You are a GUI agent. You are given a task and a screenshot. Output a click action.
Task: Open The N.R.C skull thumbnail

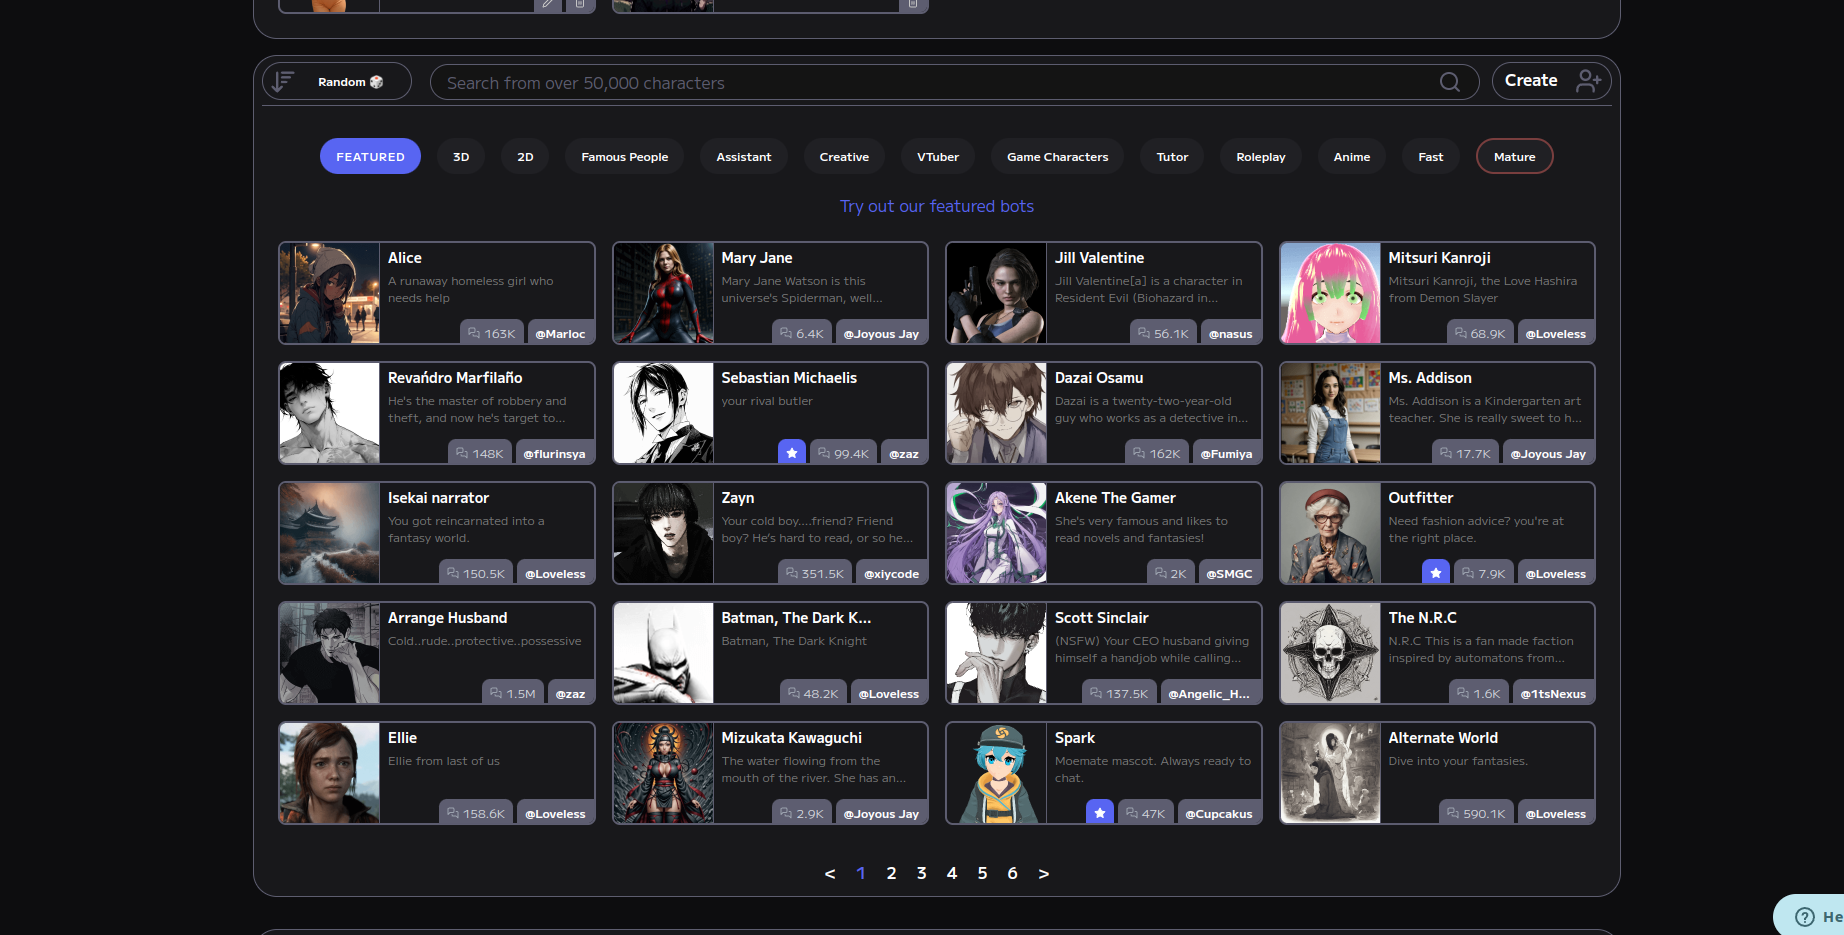pyautogui.click(x=1330, y=653)
